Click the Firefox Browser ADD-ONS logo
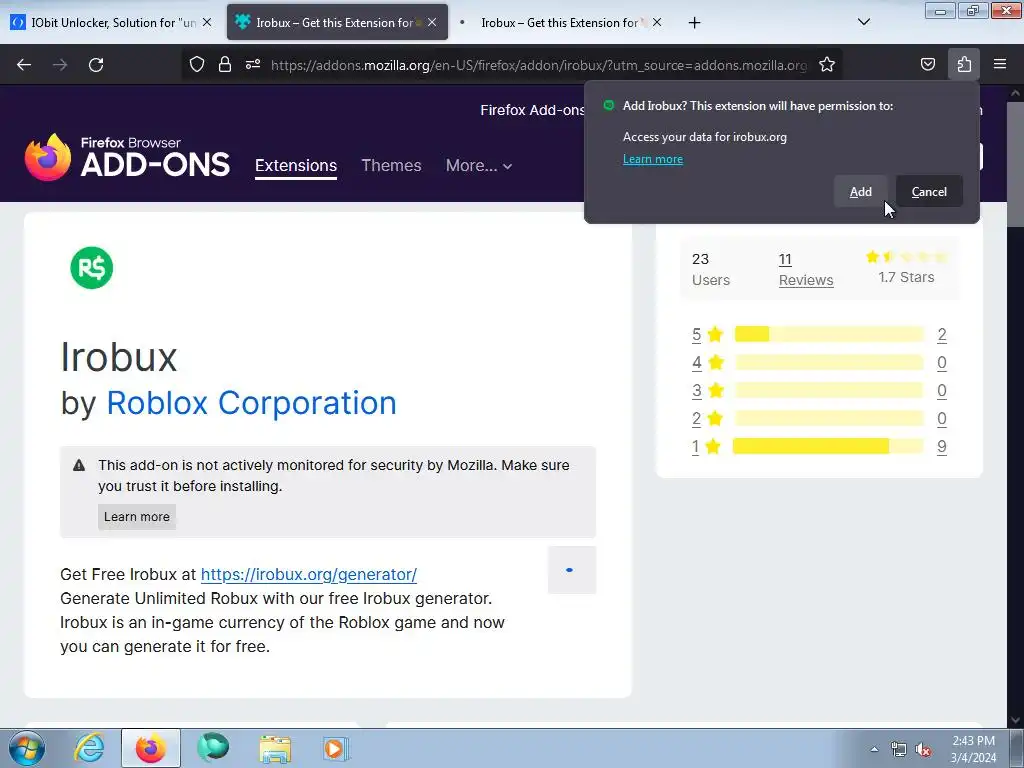This screenshot has width=1024, height=768. click(x=127, y=157)
